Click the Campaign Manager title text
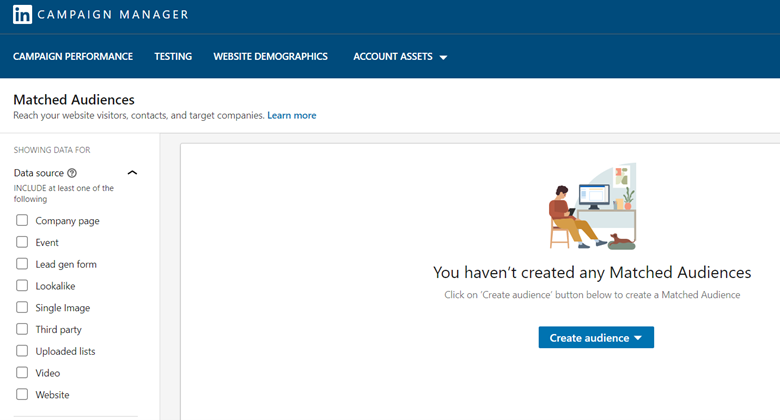Viewport: 780px width, 420px height. (x=113, y=14)
